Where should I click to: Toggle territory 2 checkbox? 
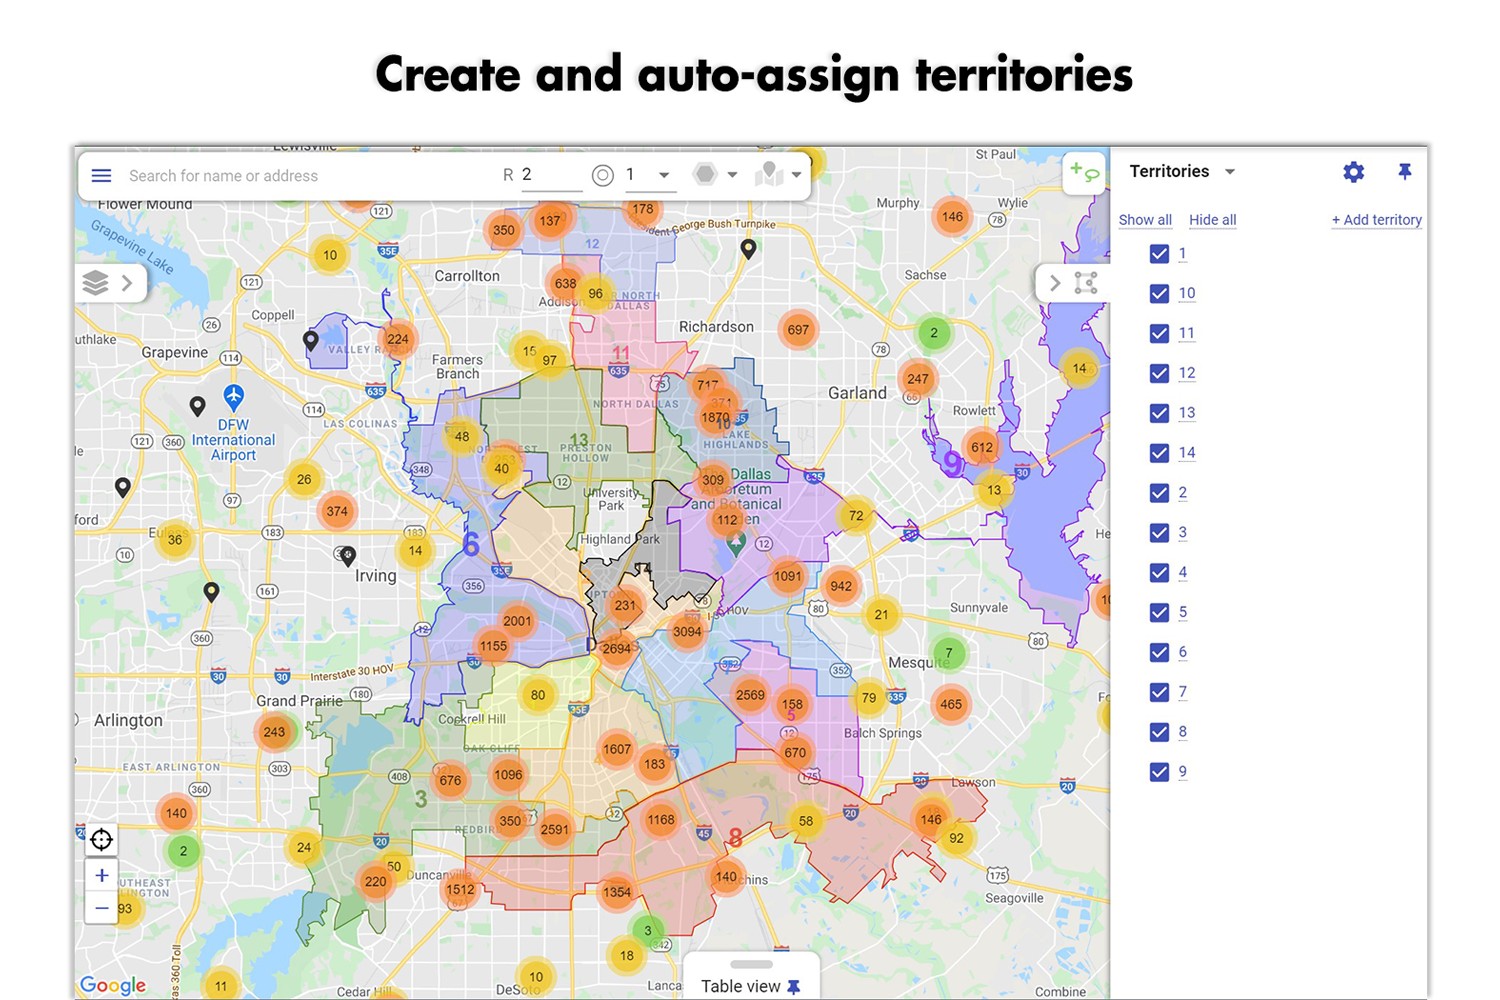pyautogui.click(x=1159, y=493)
